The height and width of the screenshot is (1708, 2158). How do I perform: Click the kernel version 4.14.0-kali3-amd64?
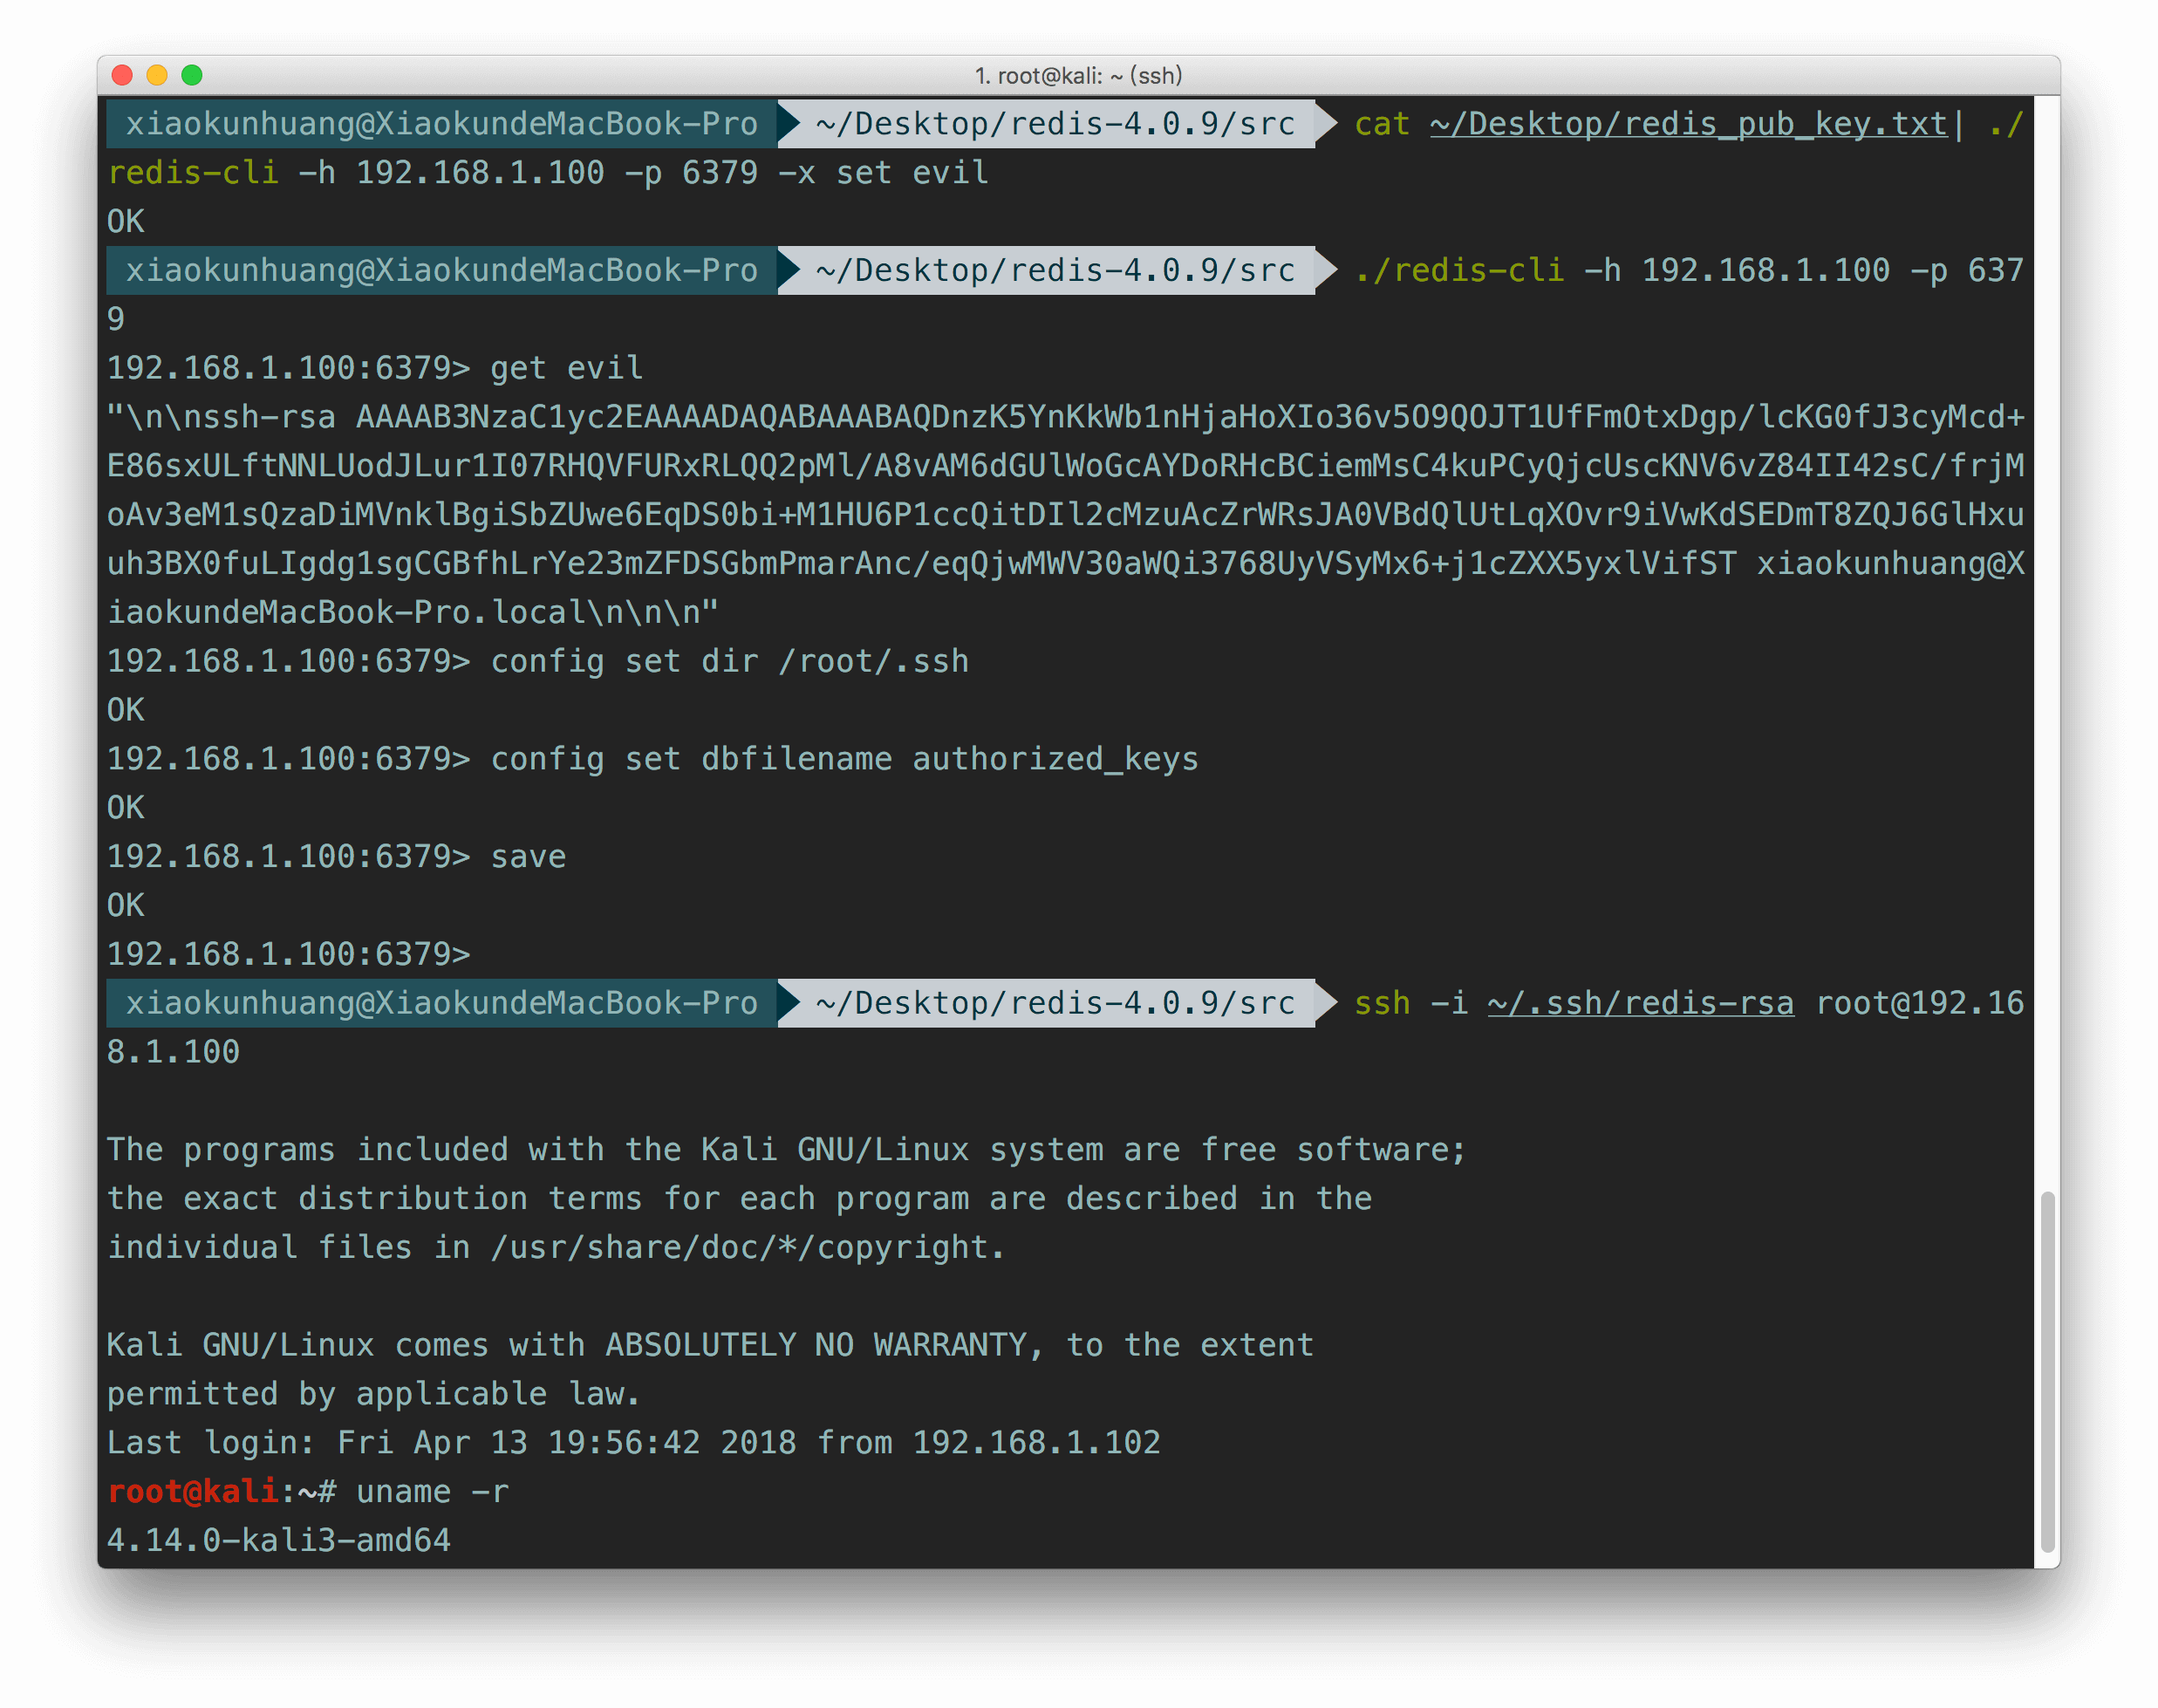point(279,1540)
